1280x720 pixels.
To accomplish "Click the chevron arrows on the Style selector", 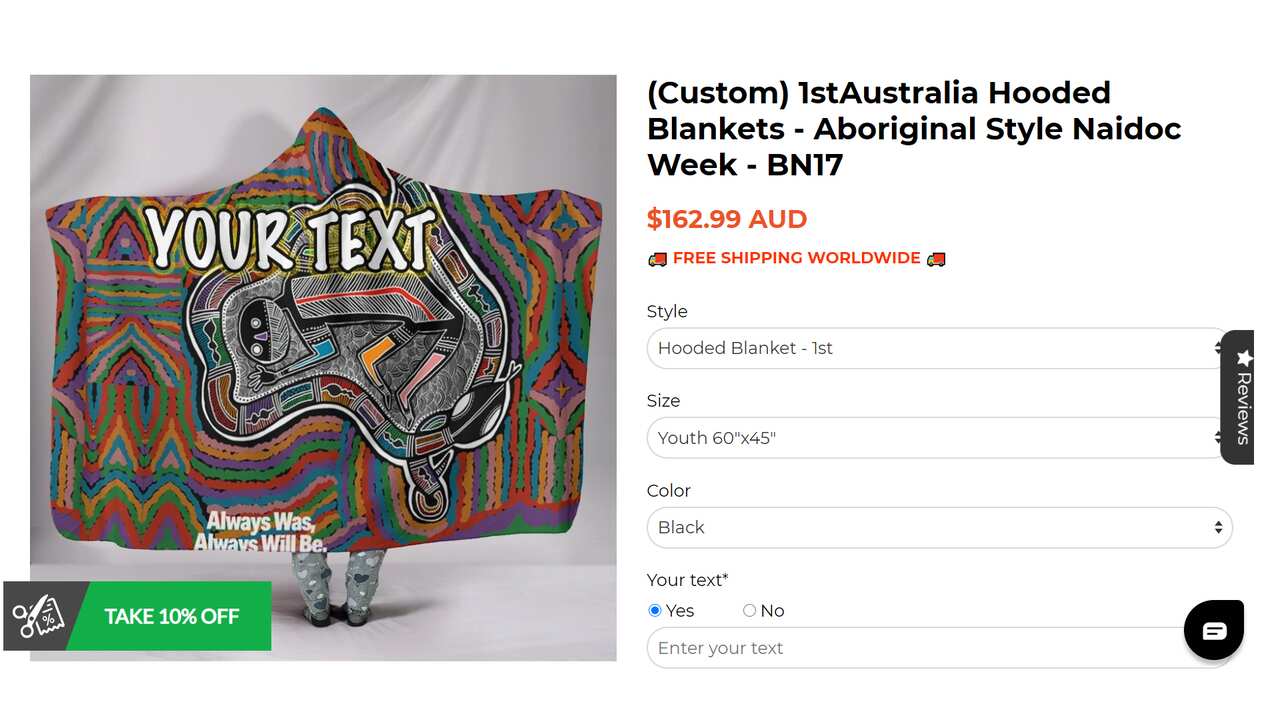I will point(1218,348).
